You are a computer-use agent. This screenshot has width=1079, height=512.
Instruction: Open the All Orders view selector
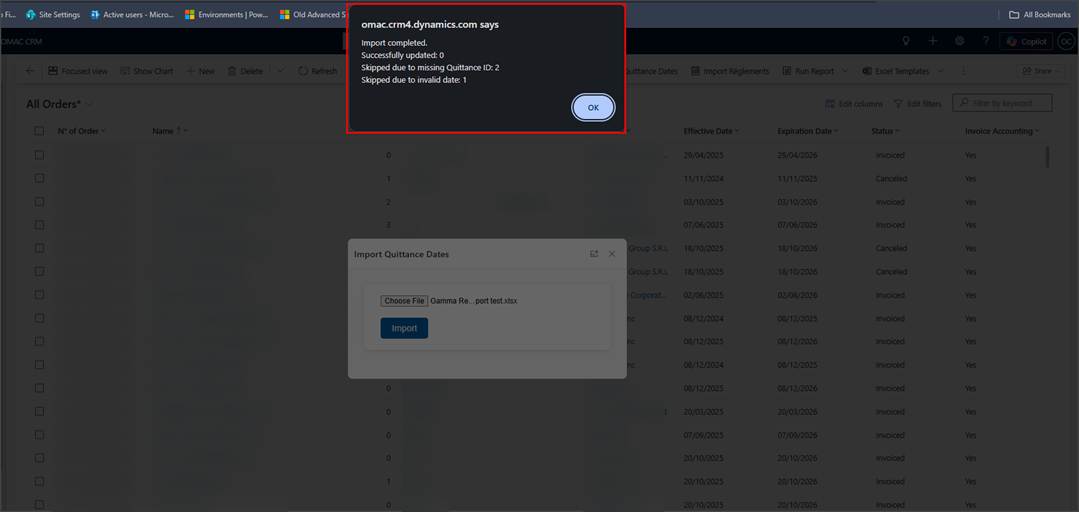coord(59,104)
